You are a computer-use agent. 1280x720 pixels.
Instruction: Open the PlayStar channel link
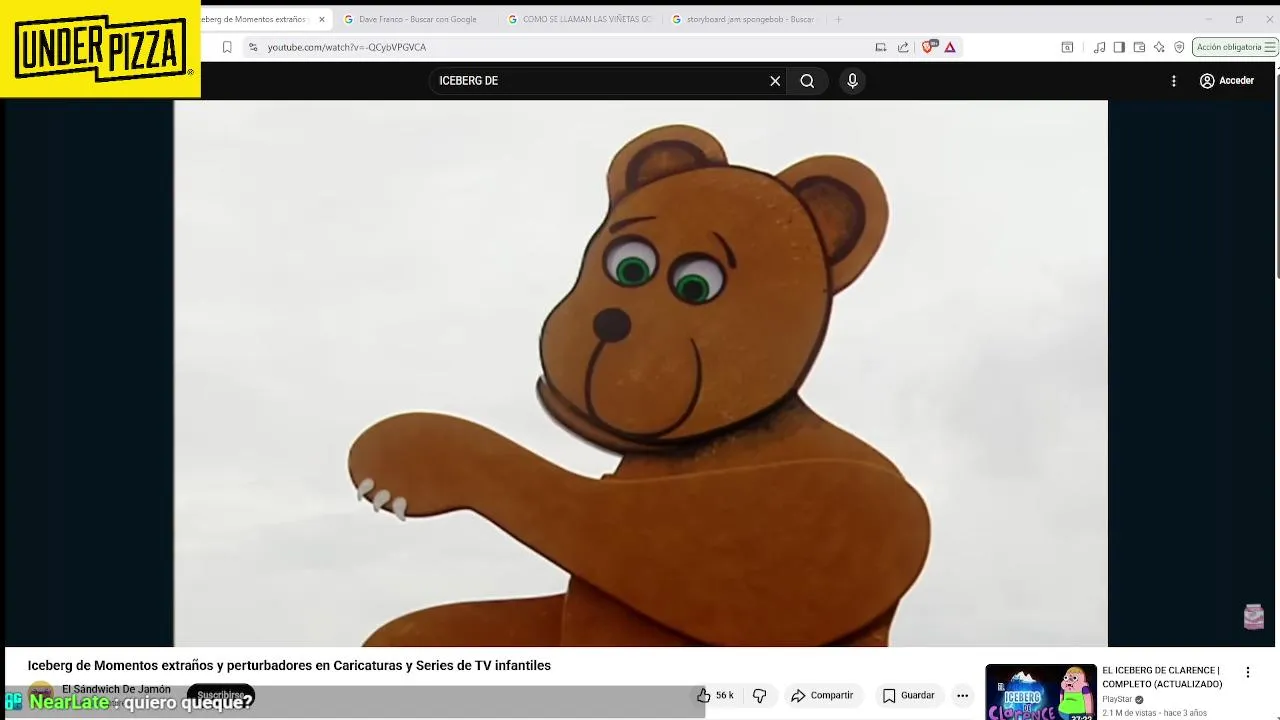[x=1117, y=699]
